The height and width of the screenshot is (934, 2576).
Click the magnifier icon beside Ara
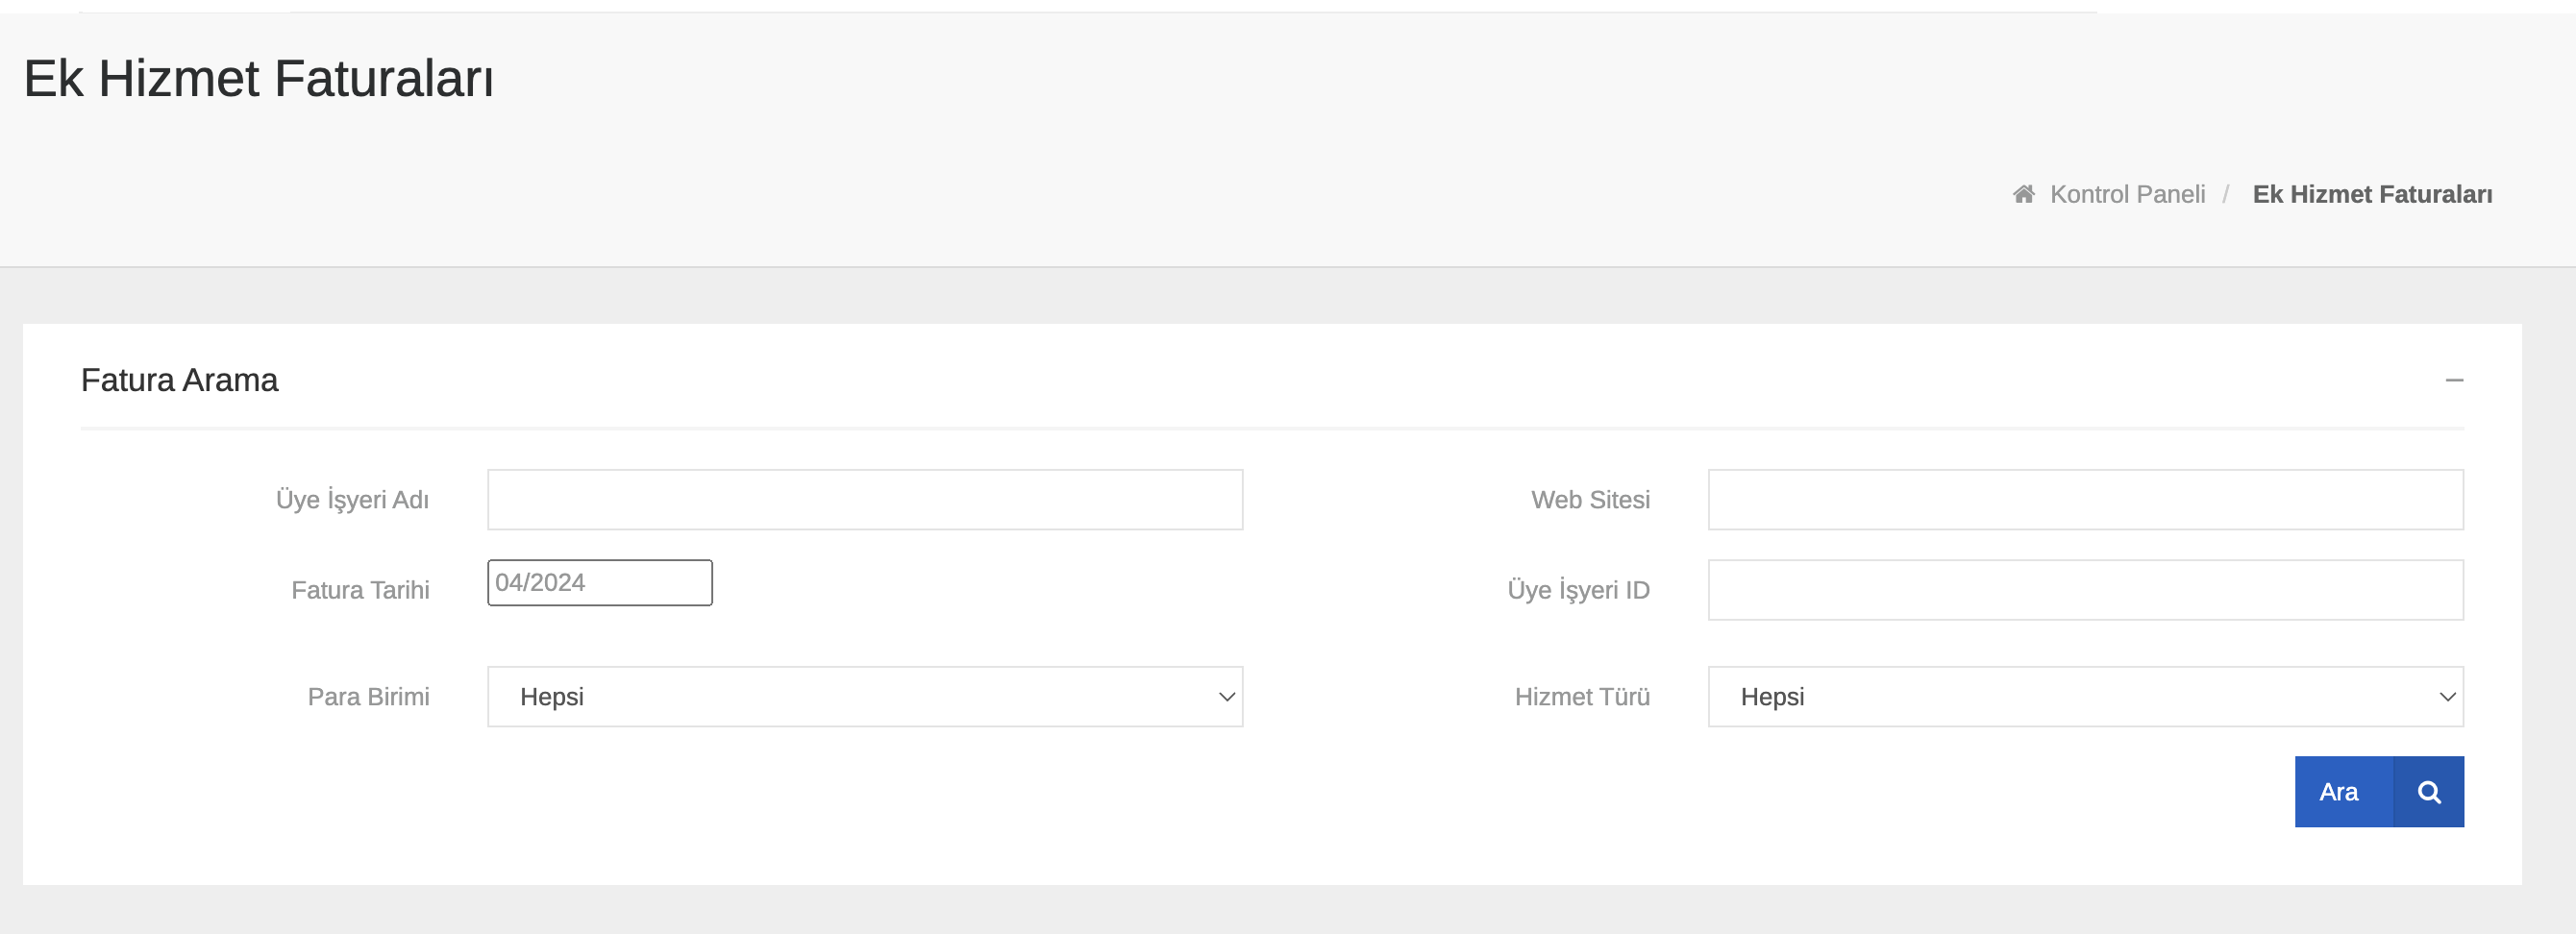point(2429,792)
